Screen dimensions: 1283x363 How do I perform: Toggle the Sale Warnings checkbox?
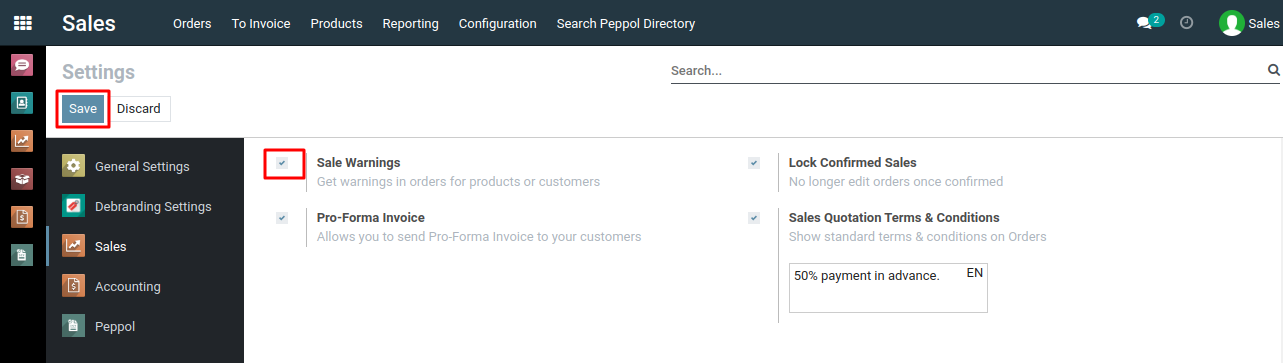click(282, 163)
